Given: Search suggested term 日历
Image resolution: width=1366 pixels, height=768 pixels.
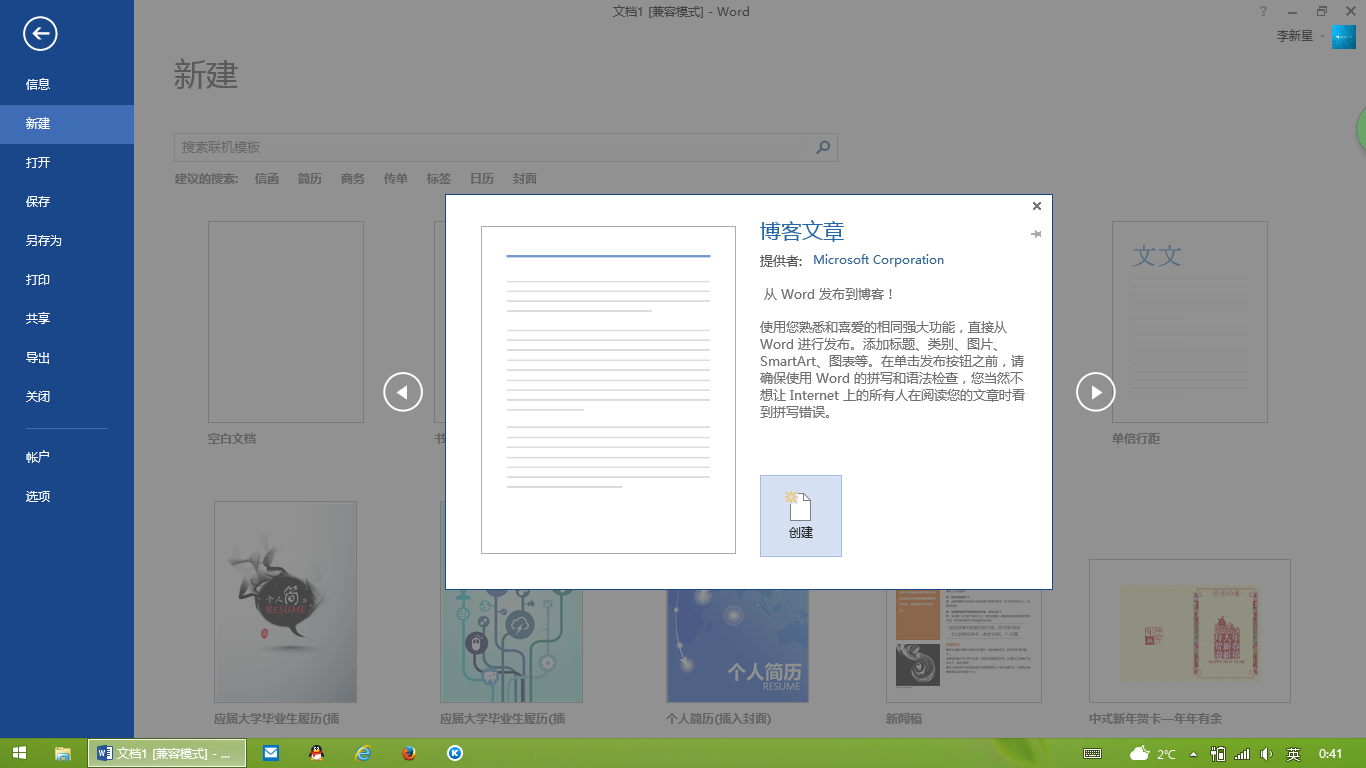Looking at the screenshot, I should tap(482, 179).
